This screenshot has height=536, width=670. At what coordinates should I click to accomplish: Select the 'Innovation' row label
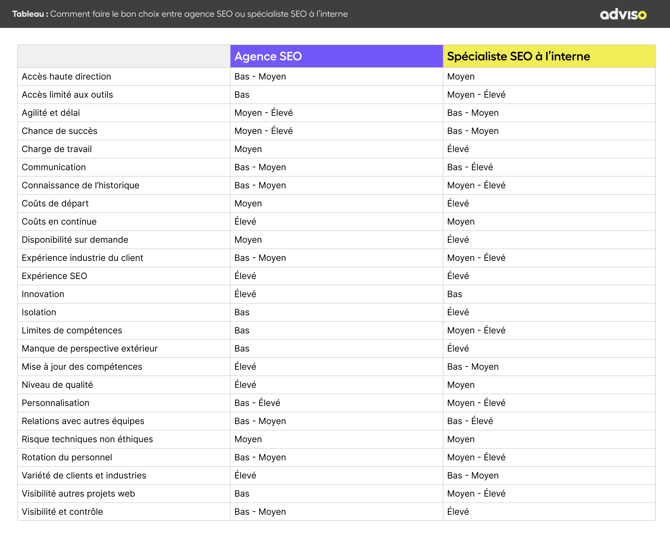click(x=43, y=294)
